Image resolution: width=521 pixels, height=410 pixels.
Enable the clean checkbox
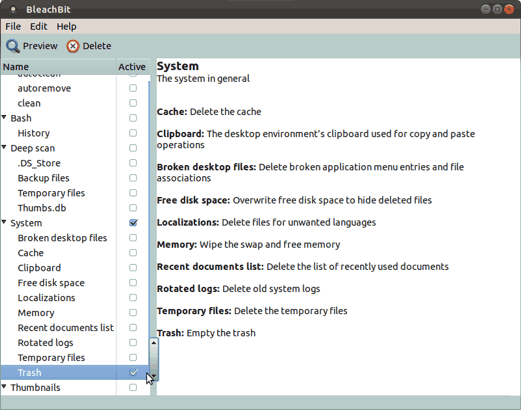[133, 103]
